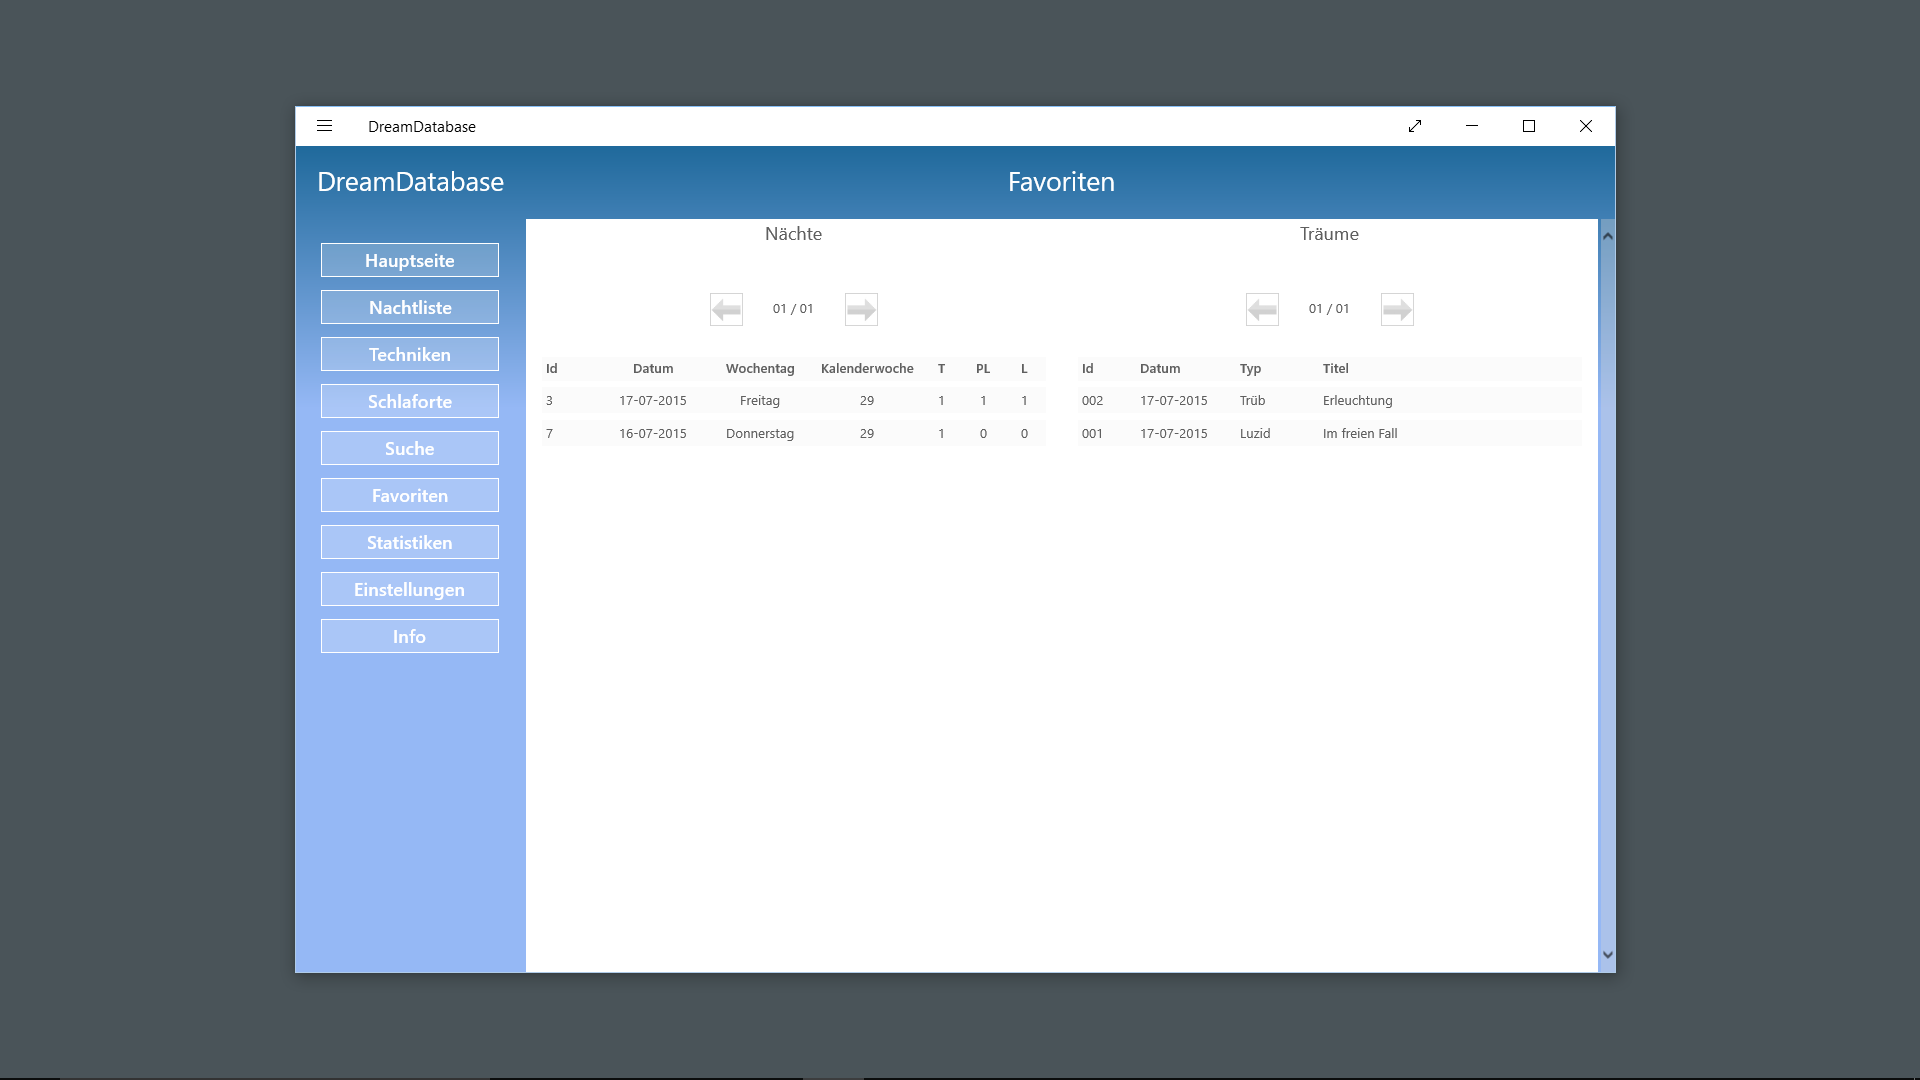Click the fullscreen expand arrows icon
Screen dimensions: 1920x1080
(1415, 126)
